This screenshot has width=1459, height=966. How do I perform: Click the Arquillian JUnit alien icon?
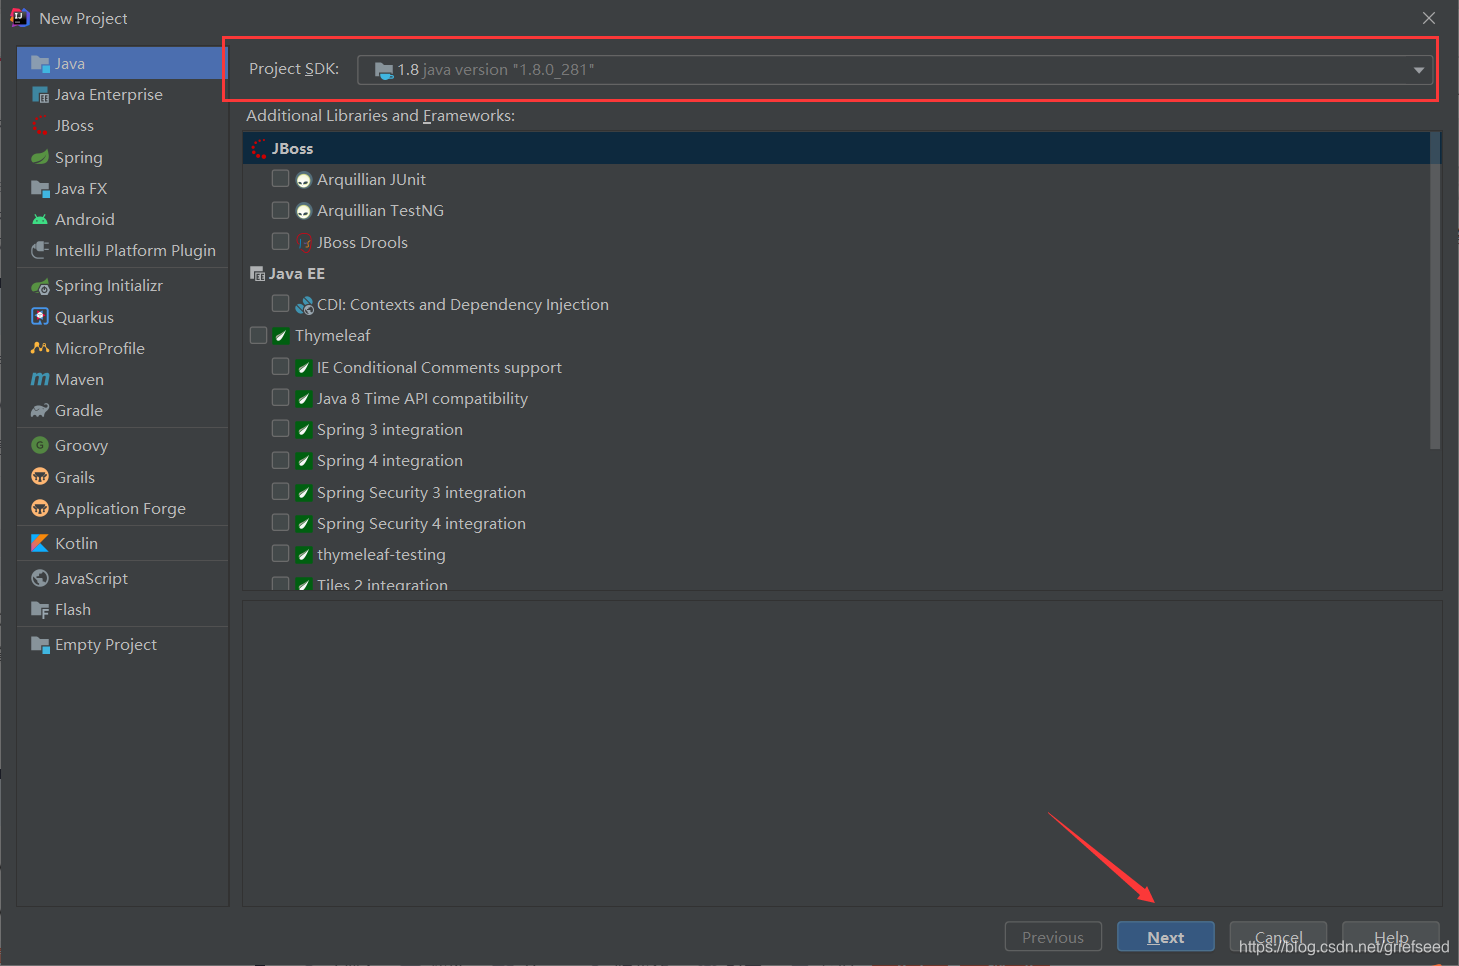(304, 180)
